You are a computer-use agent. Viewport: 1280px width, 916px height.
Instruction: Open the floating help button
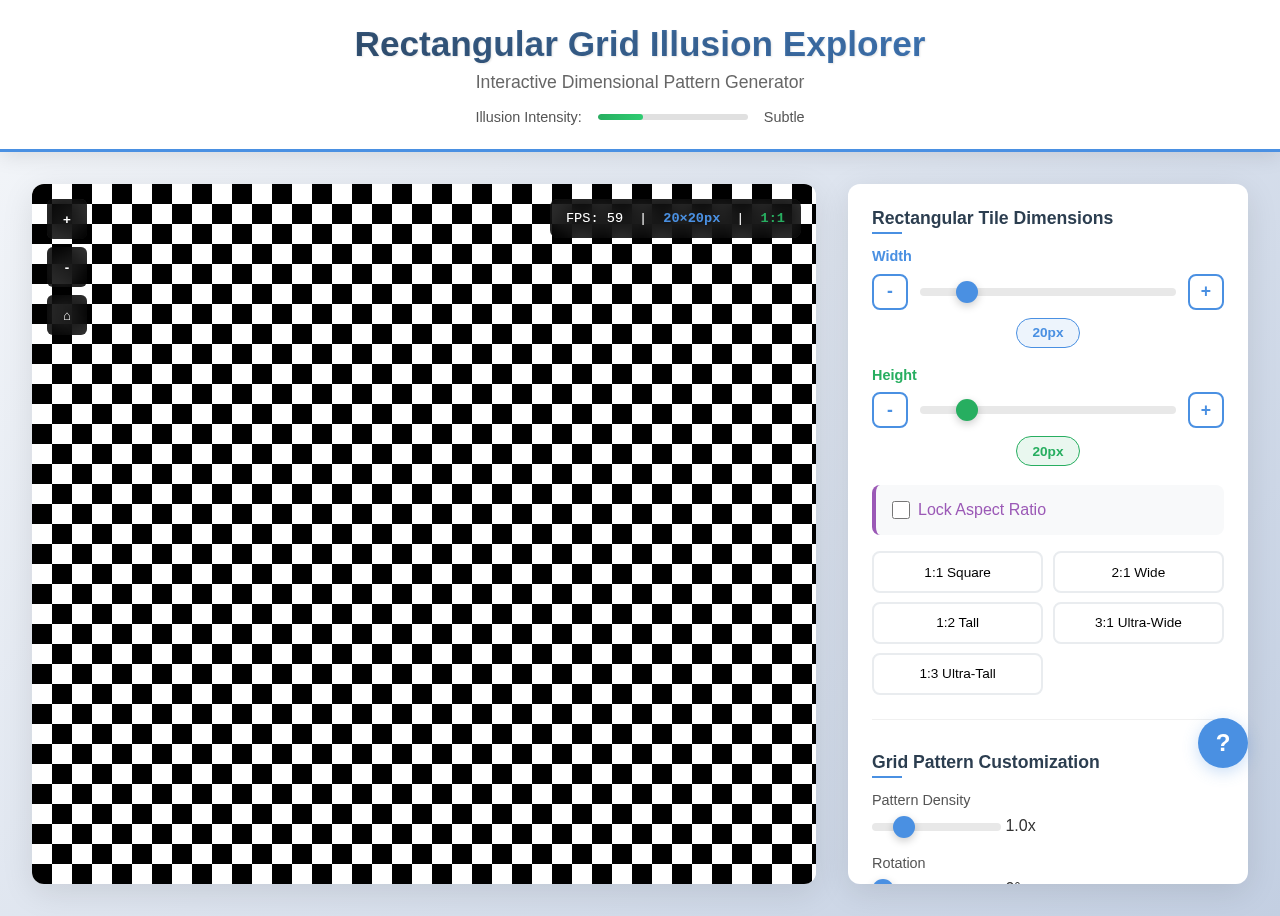1222,743
